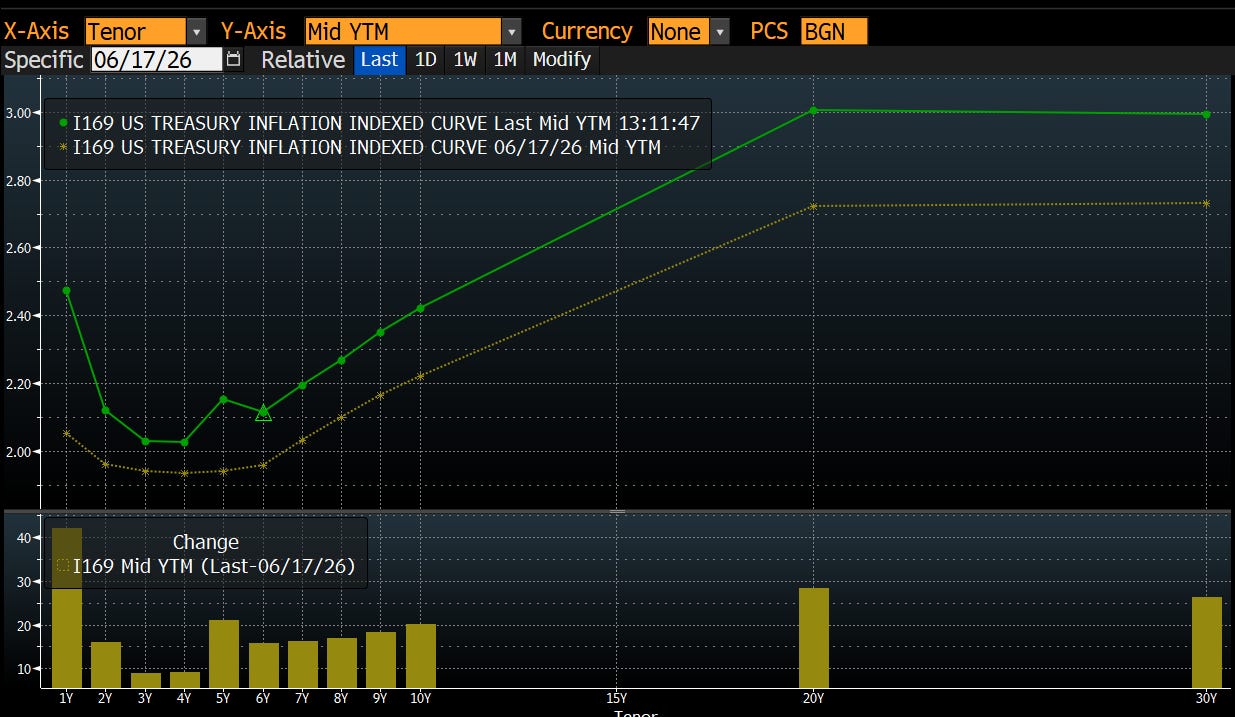Select the 1M relative tab
Screen dimensions: 1235x717
505,59
